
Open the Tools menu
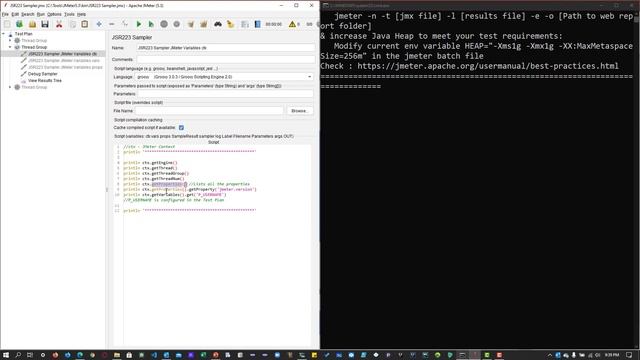69,14
